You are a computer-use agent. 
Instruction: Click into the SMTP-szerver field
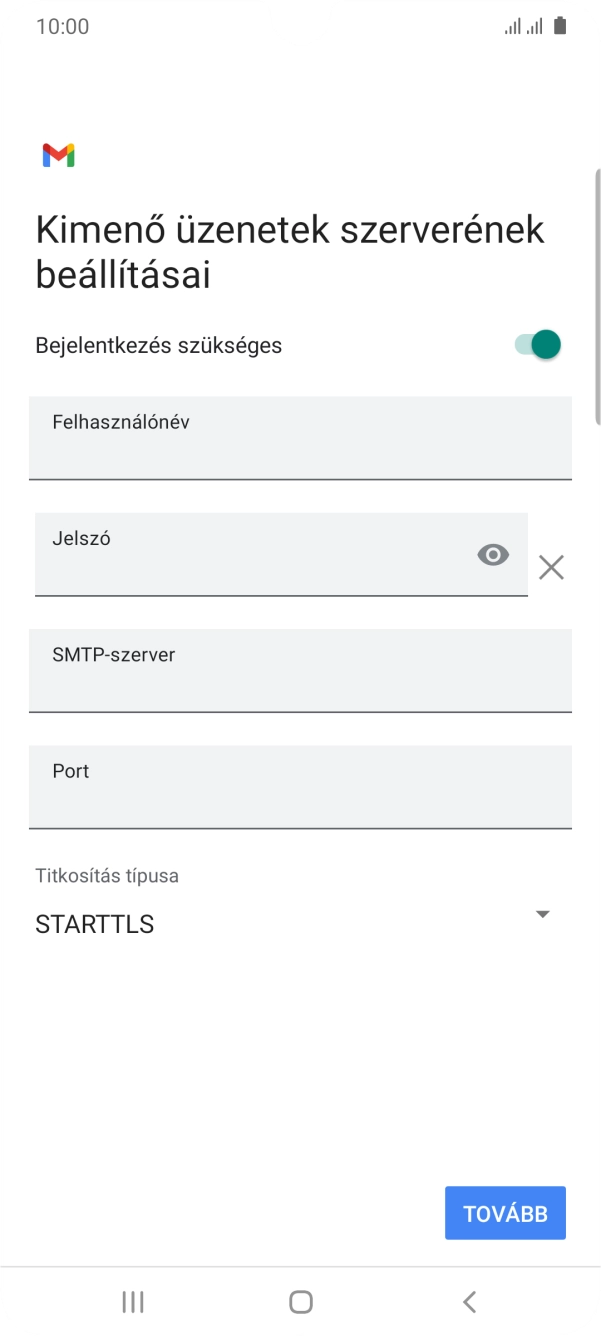(300, 671)
